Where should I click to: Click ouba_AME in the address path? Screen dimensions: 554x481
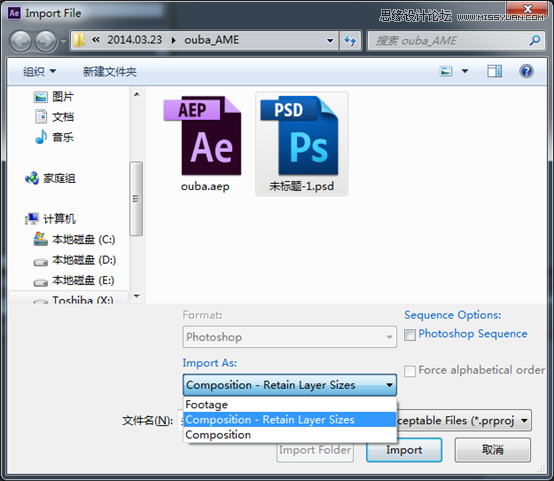coord(212,40)
